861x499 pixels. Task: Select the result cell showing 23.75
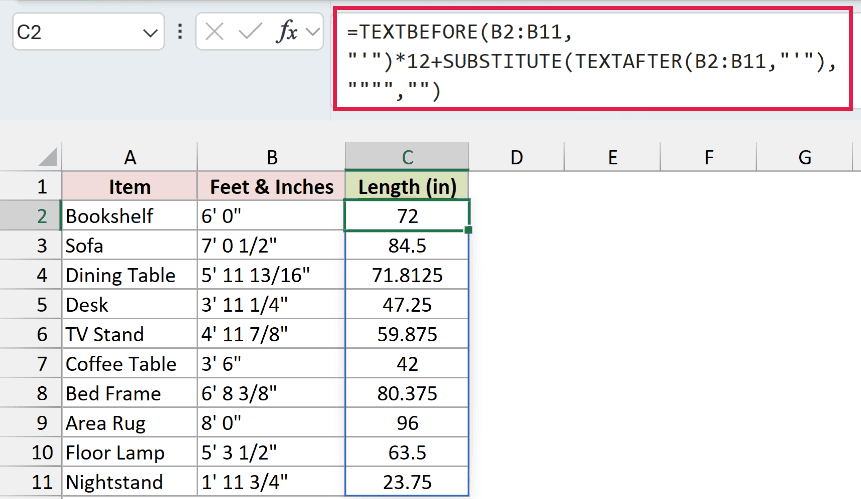[x=407, y=482]
